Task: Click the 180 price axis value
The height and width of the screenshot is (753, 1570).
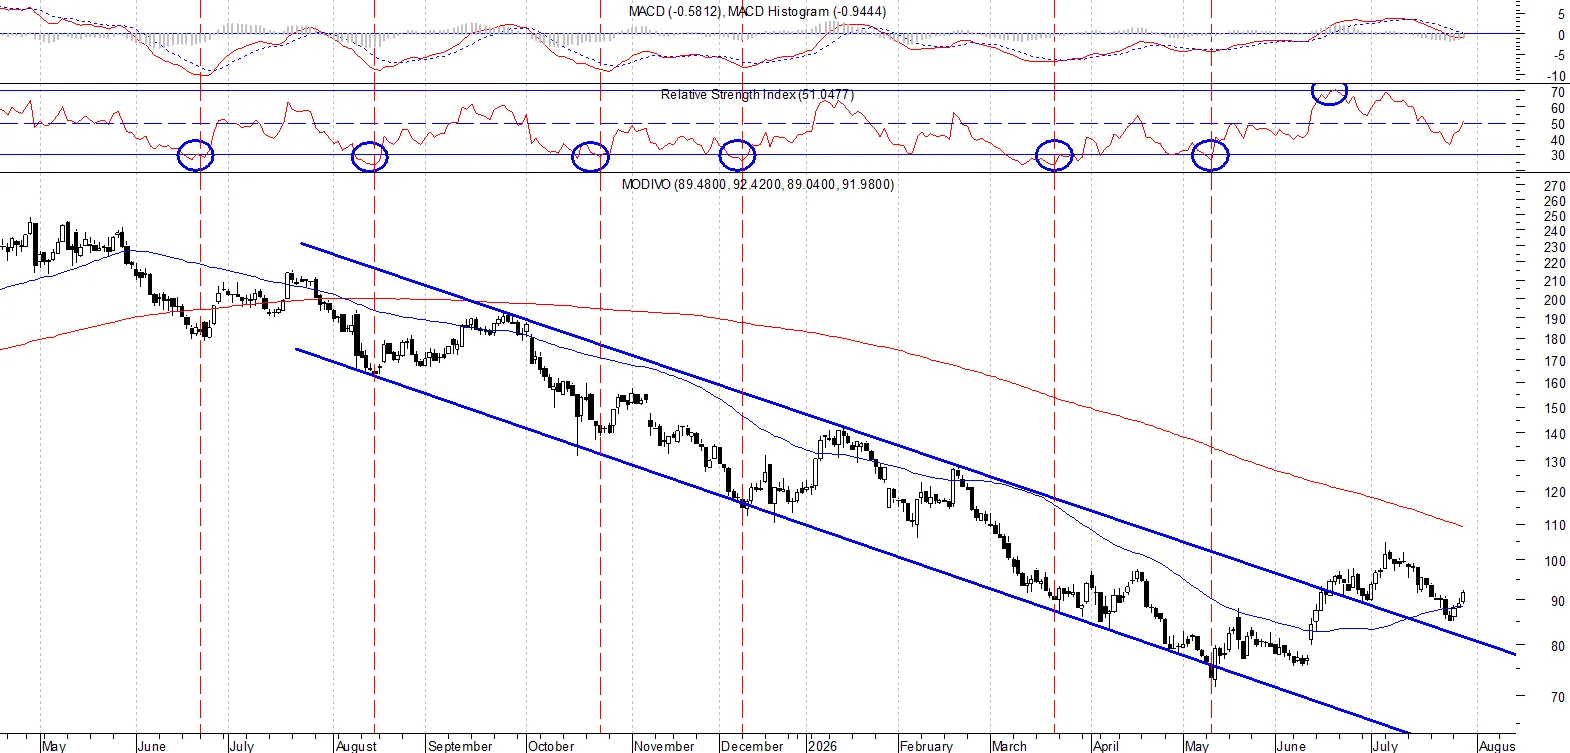Action: [x=1555, y=340]
